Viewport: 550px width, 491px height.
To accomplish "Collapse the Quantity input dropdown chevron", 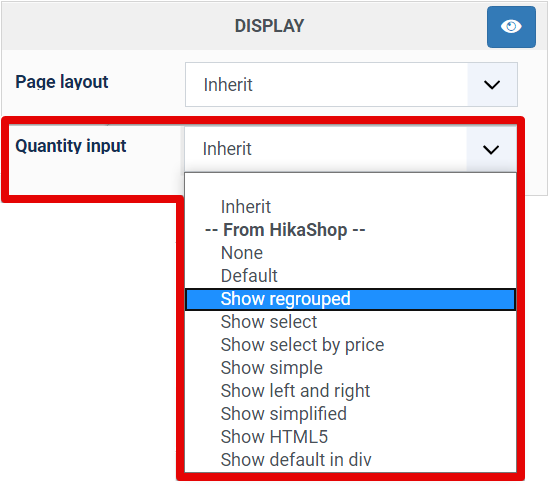I will [x=491, y=149].
